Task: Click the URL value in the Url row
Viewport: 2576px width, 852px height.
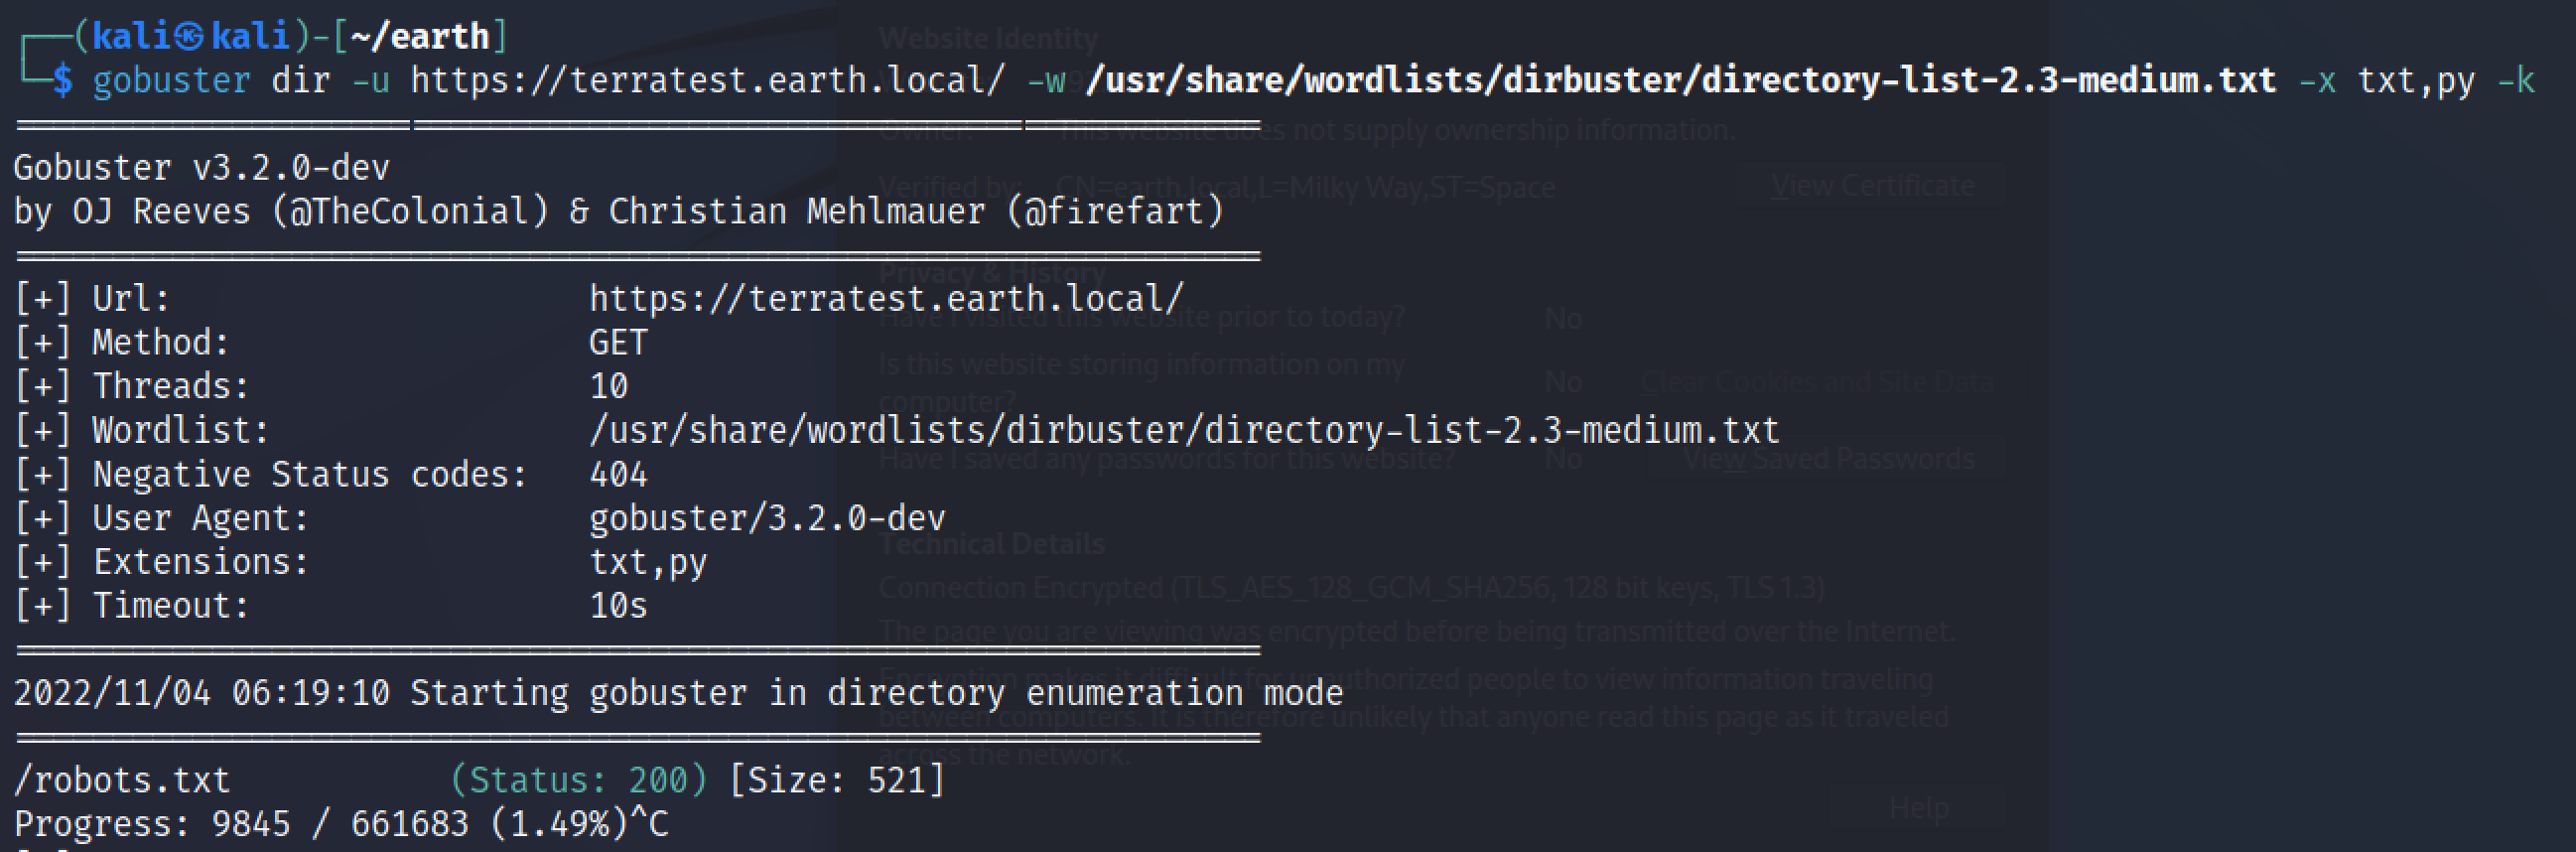Action: 886,299
